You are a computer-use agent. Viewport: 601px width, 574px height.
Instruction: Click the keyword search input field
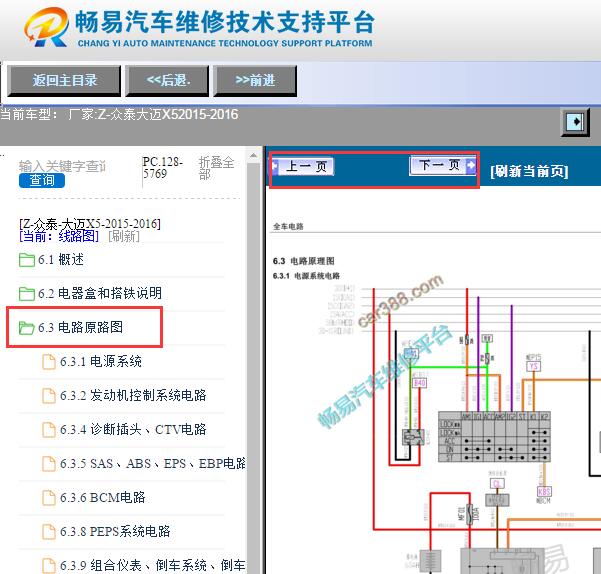[x=62, y=166]
